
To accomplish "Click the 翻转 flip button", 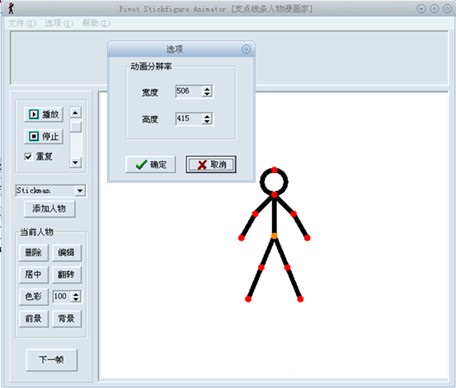I will coord(67,274).
